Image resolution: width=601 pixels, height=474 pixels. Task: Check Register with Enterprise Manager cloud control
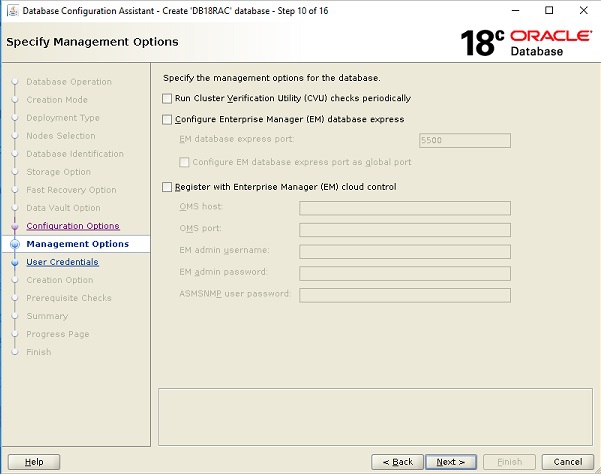[167, 187]
